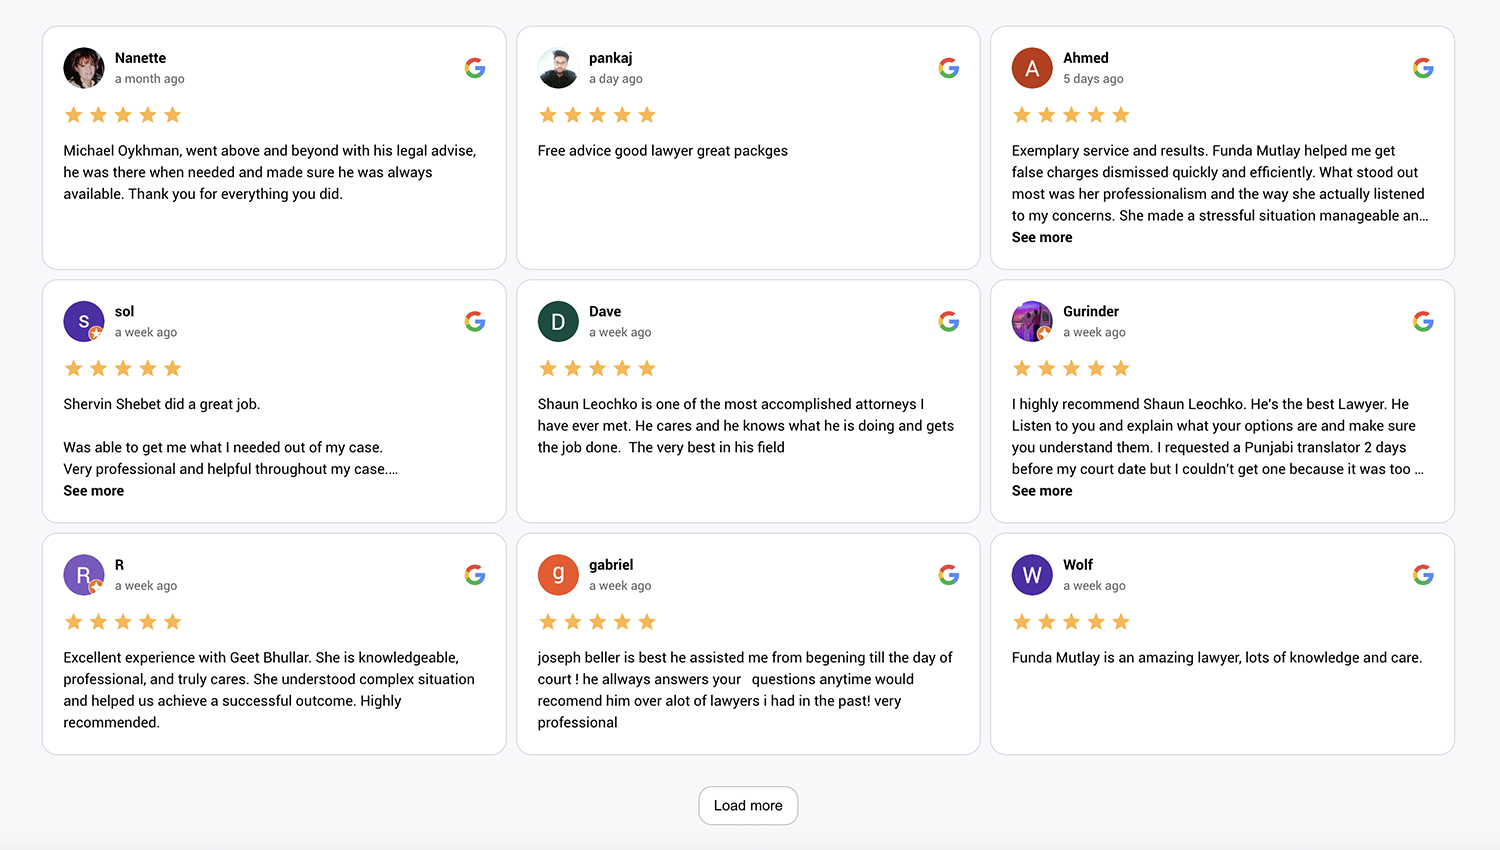Image resolution: width=1500 pixels, height=850 pixels.
Task: Click the Google logo on Dave's review
Action: [948, 321]
